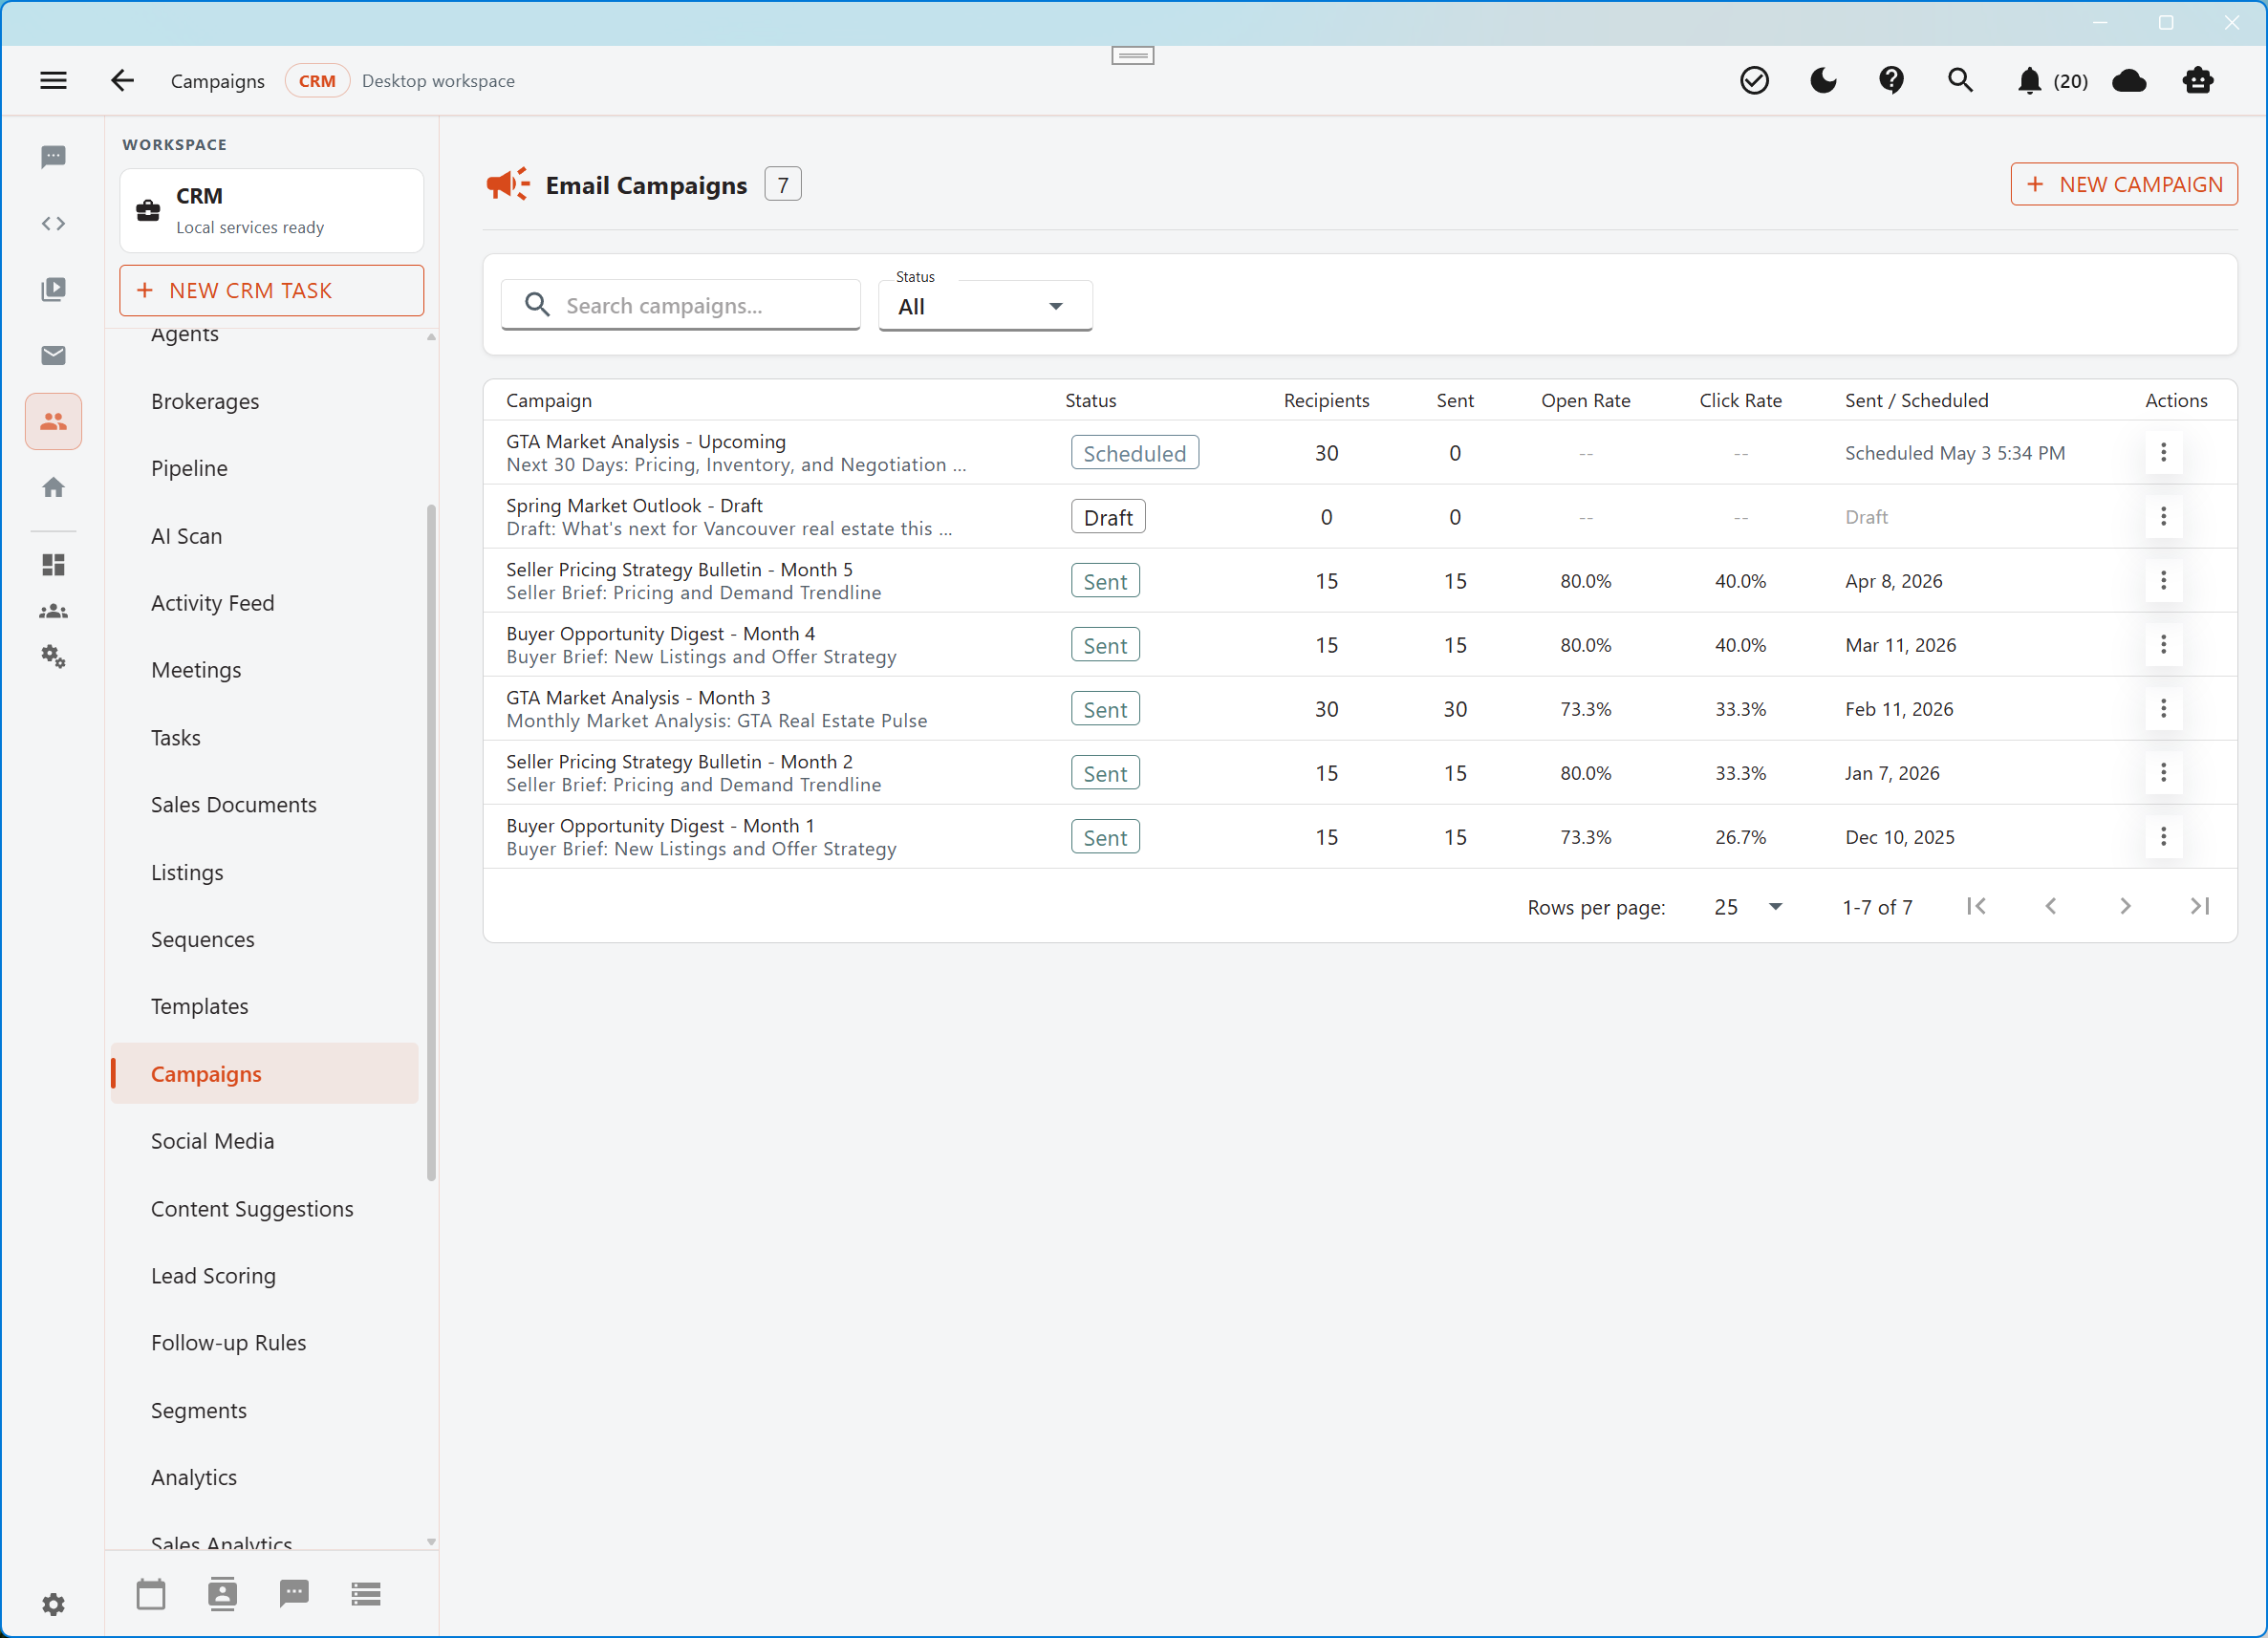Open Social Media in the sidebar
The width and height of the screenshot is (2268, 1638).
coord(264,1141)
